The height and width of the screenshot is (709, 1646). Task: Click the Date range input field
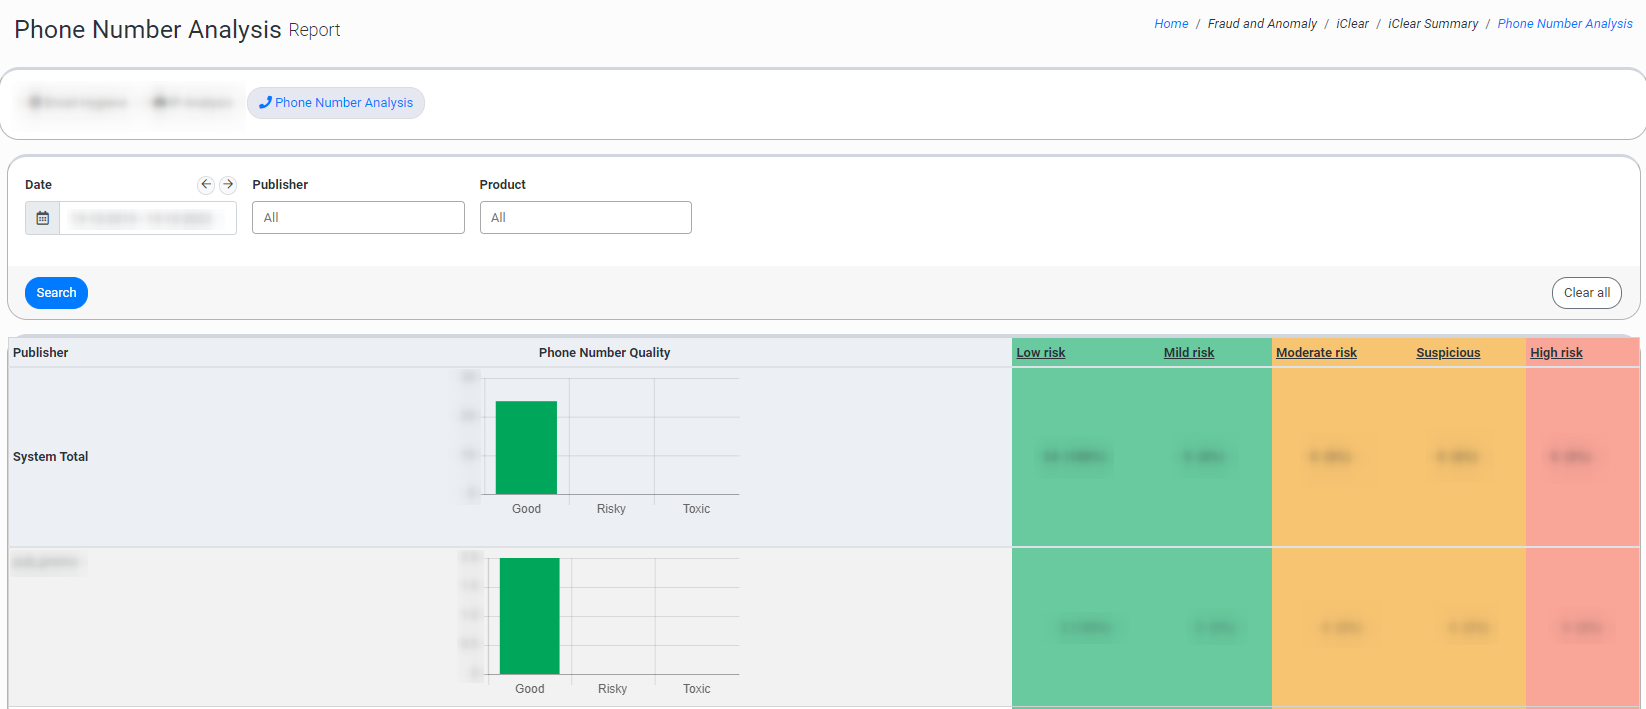(x=147, y=218)
